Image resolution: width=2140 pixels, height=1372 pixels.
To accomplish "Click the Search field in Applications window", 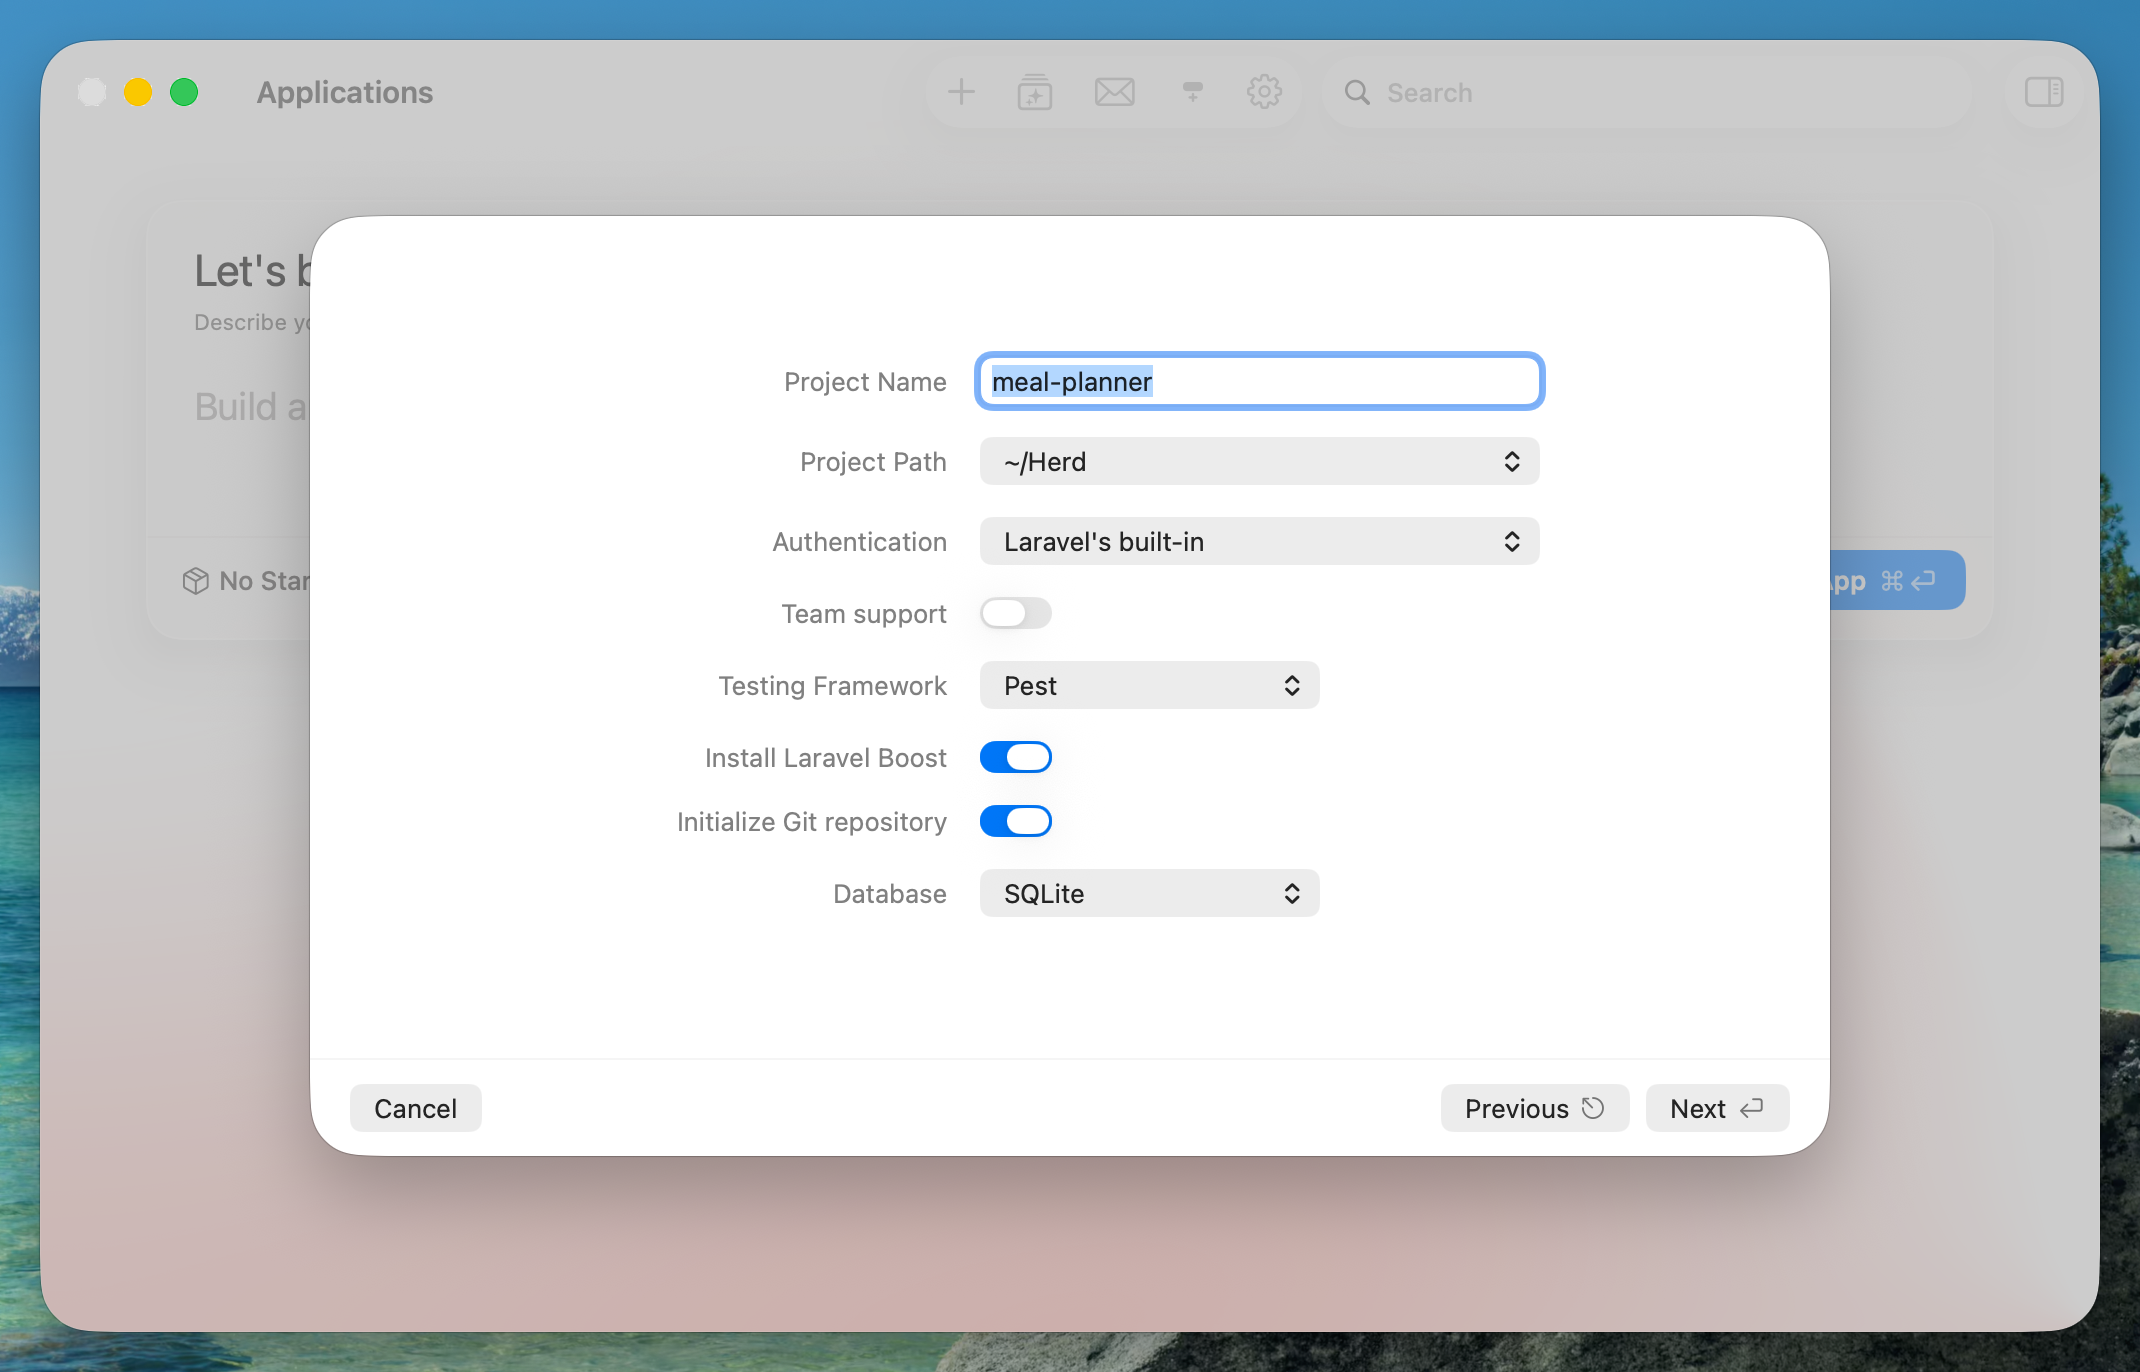I will pos(1647,92).
